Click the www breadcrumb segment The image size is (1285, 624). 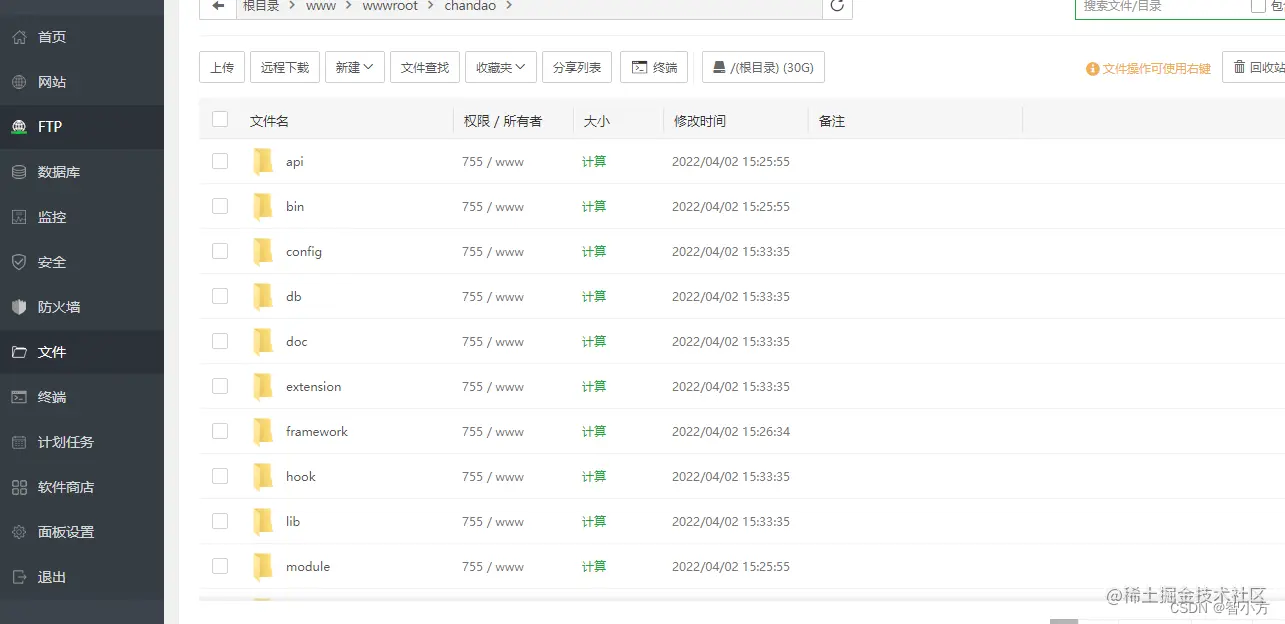point(321,6)
